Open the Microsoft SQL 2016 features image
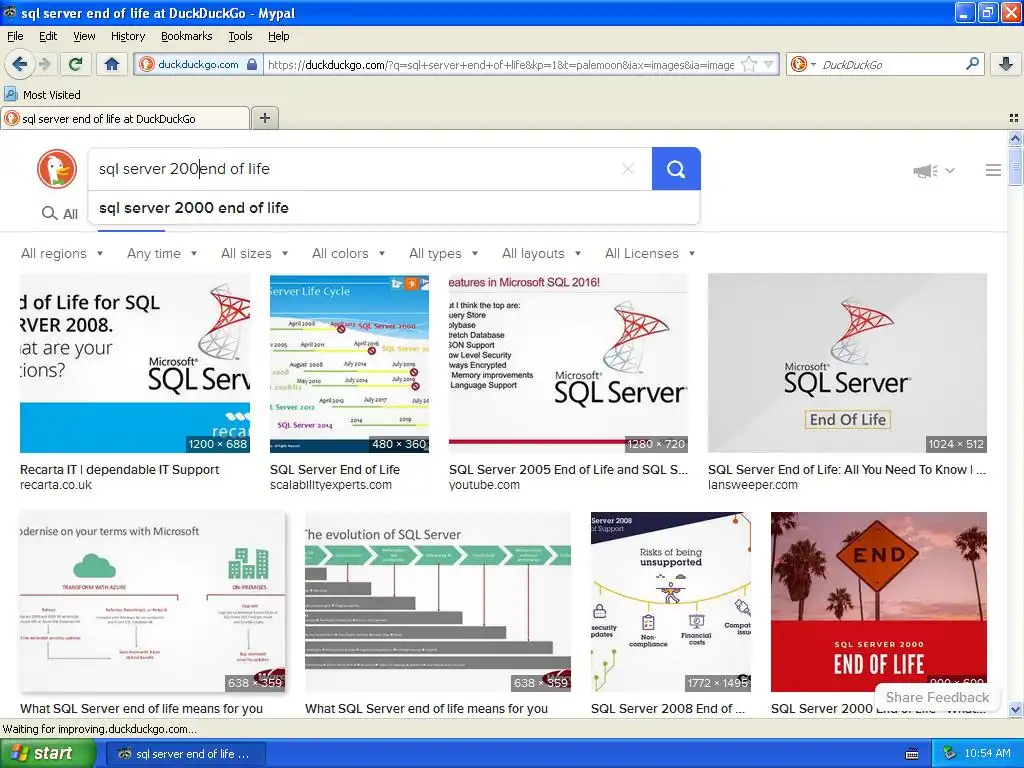The width and height of the screenshot is (1024, 768). tap(568, 363)
